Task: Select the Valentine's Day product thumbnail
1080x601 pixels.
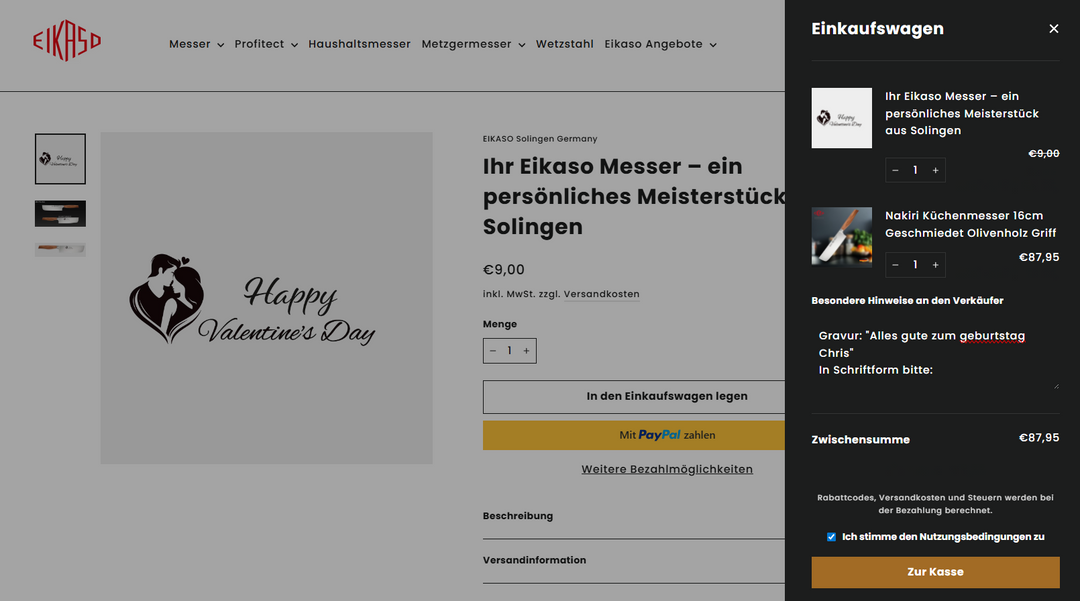Action: click(60, 159)
